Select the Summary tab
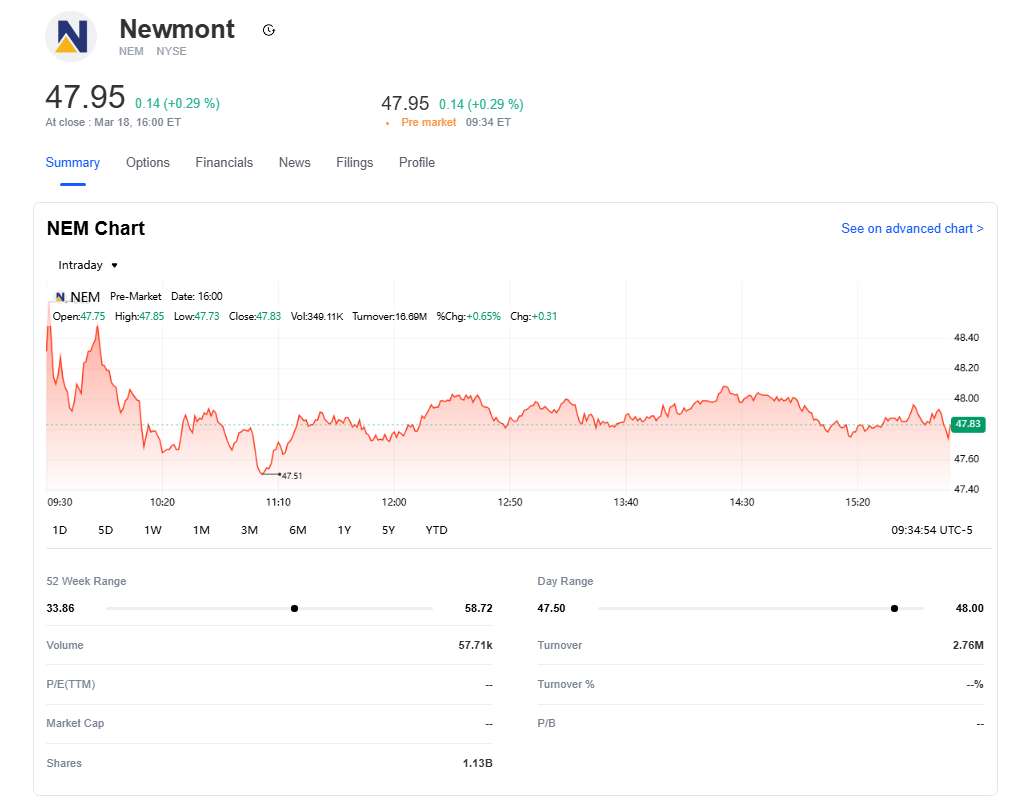 tap(72, 163)
